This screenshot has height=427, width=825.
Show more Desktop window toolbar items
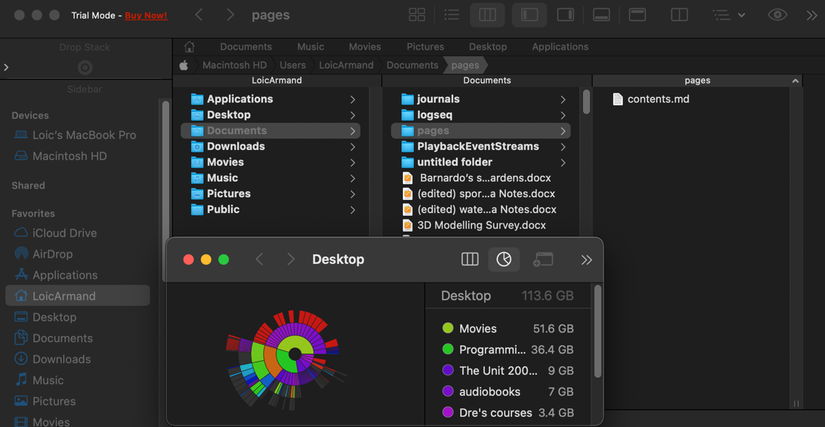click(x=587, y=259)
